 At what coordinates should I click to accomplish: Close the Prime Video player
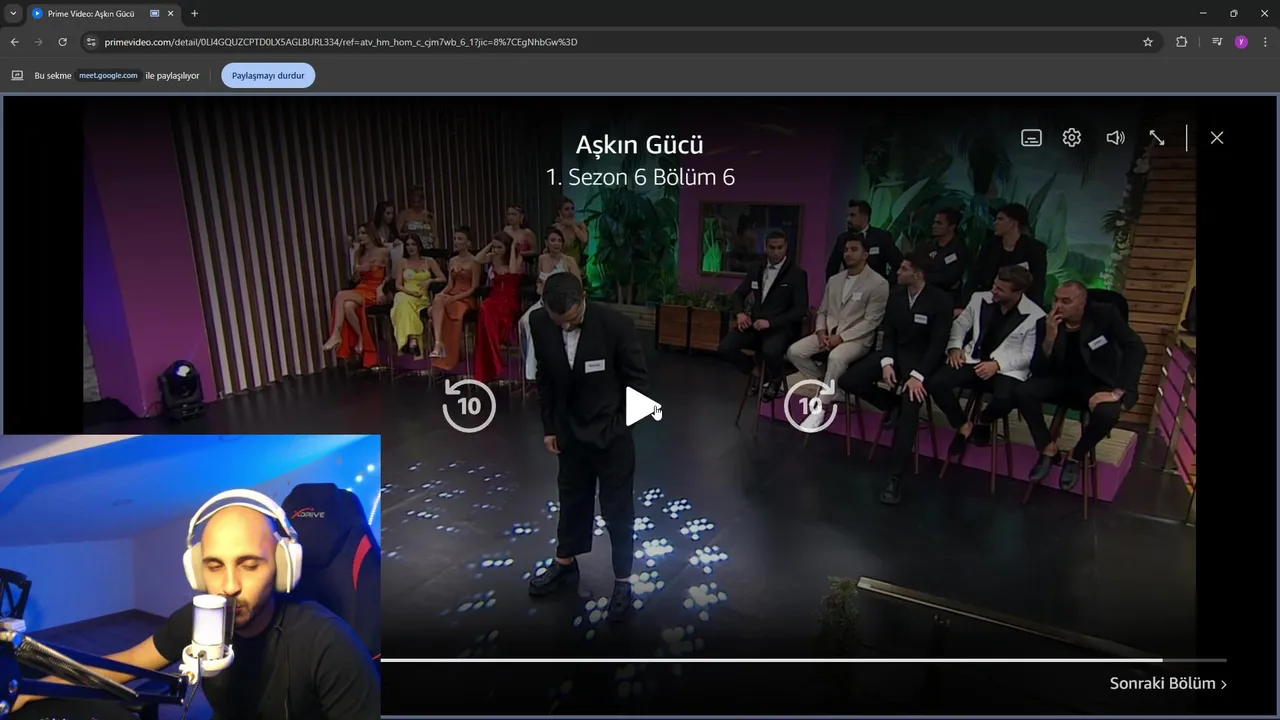pyautogui.click(x=1217, y=138)
